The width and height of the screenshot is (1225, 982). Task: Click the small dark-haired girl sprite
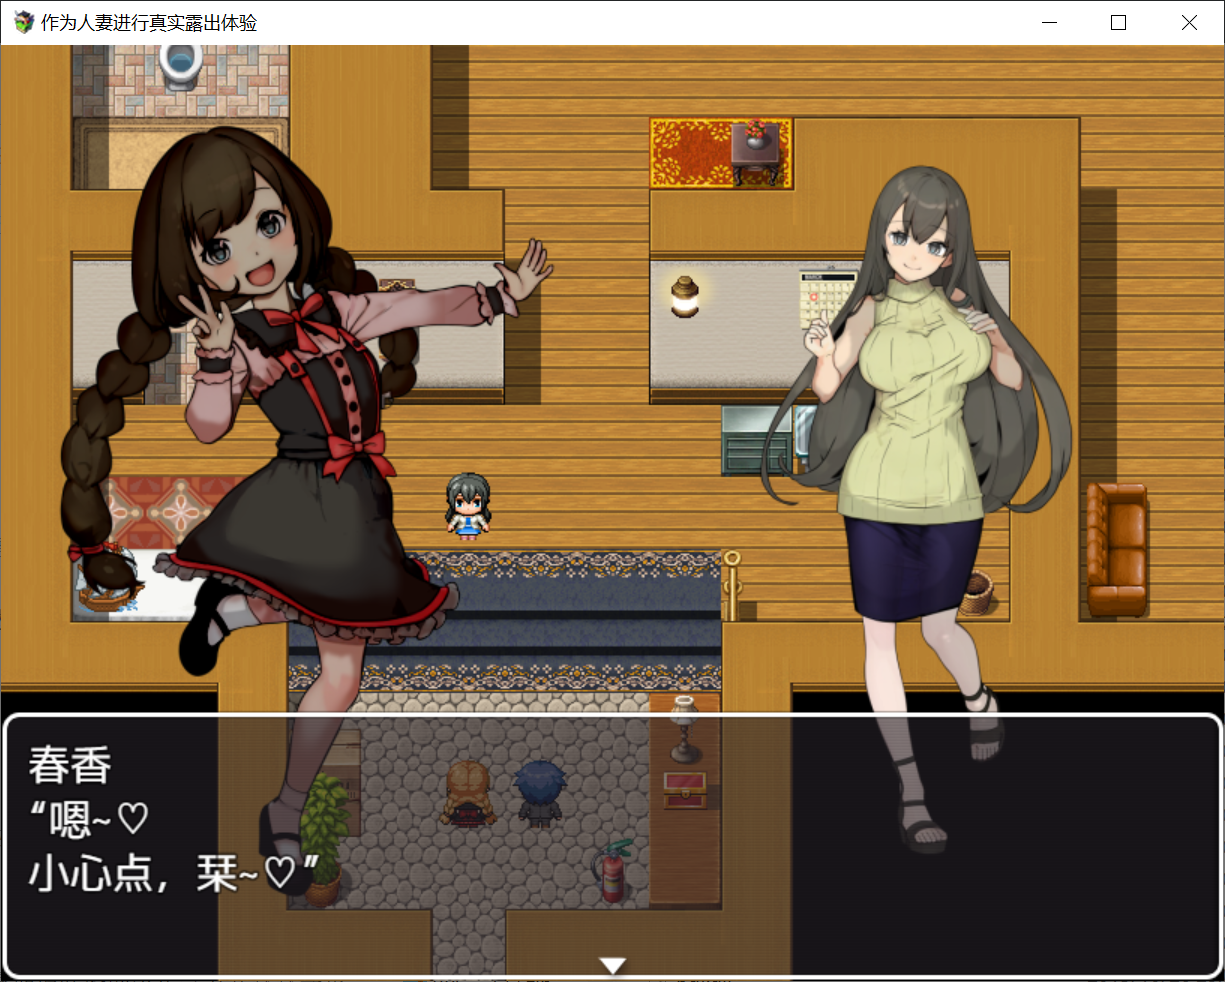(x=467, y=506)
